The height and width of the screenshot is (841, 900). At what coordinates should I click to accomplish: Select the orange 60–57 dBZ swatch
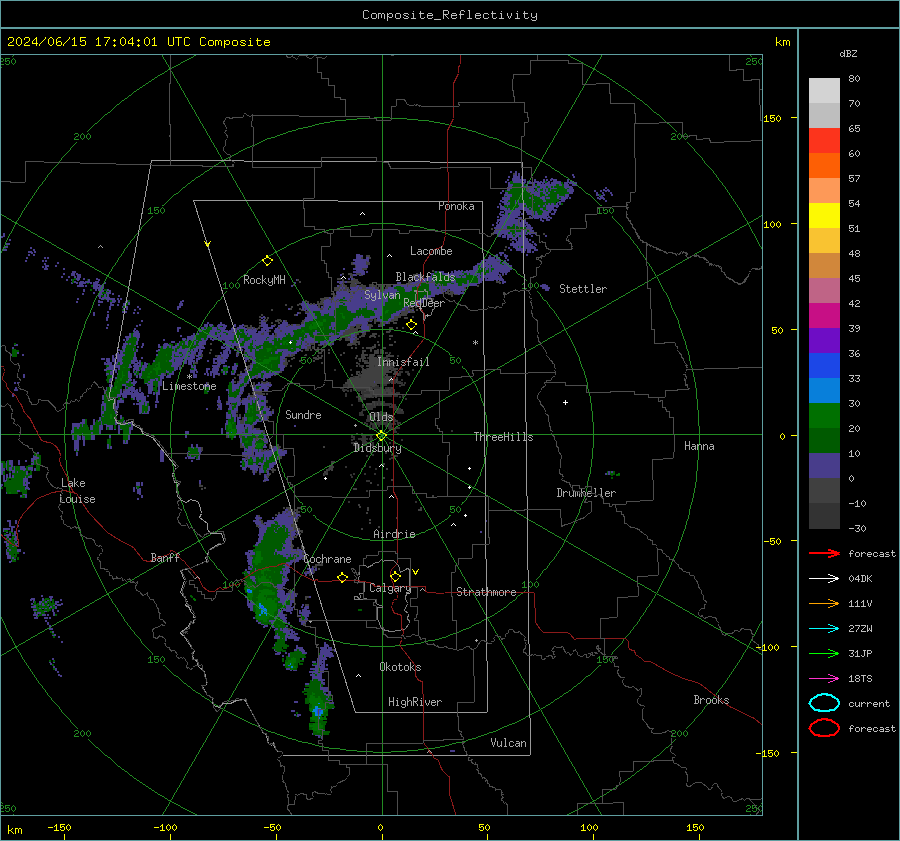[x=824, y=166]
